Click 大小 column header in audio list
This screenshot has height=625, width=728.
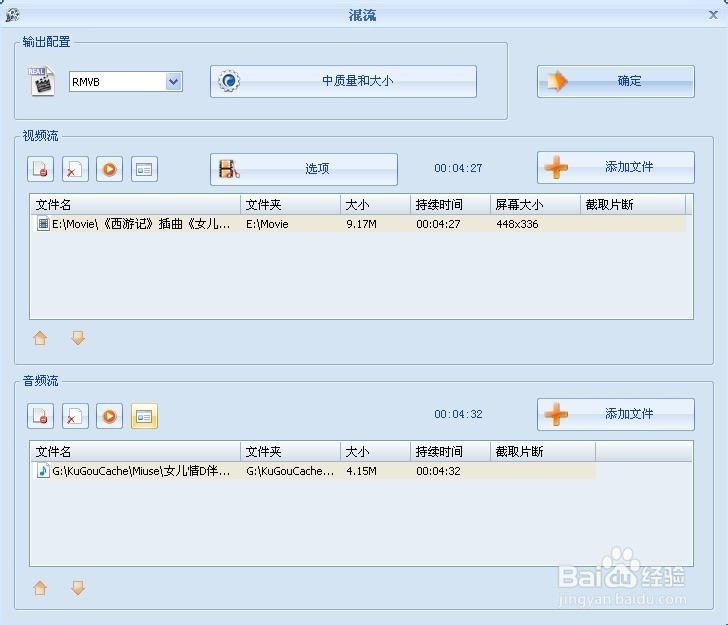pyautogui.click(x=375, y=451)
